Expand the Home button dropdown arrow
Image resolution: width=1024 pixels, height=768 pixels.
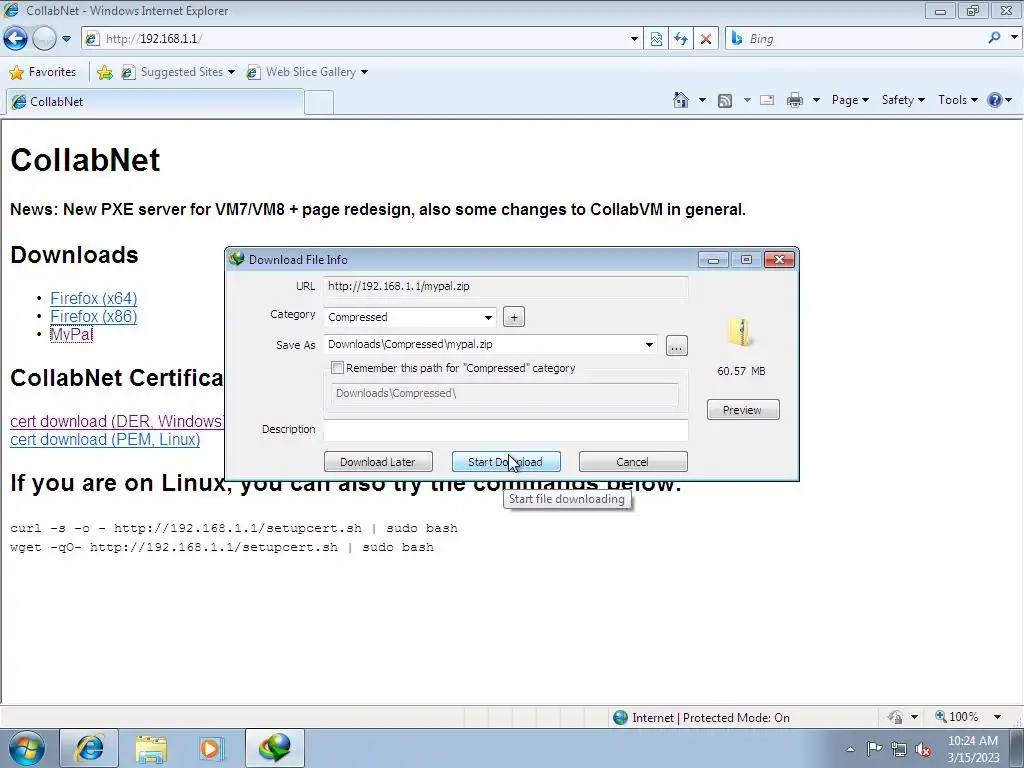(x=702, y=100)
